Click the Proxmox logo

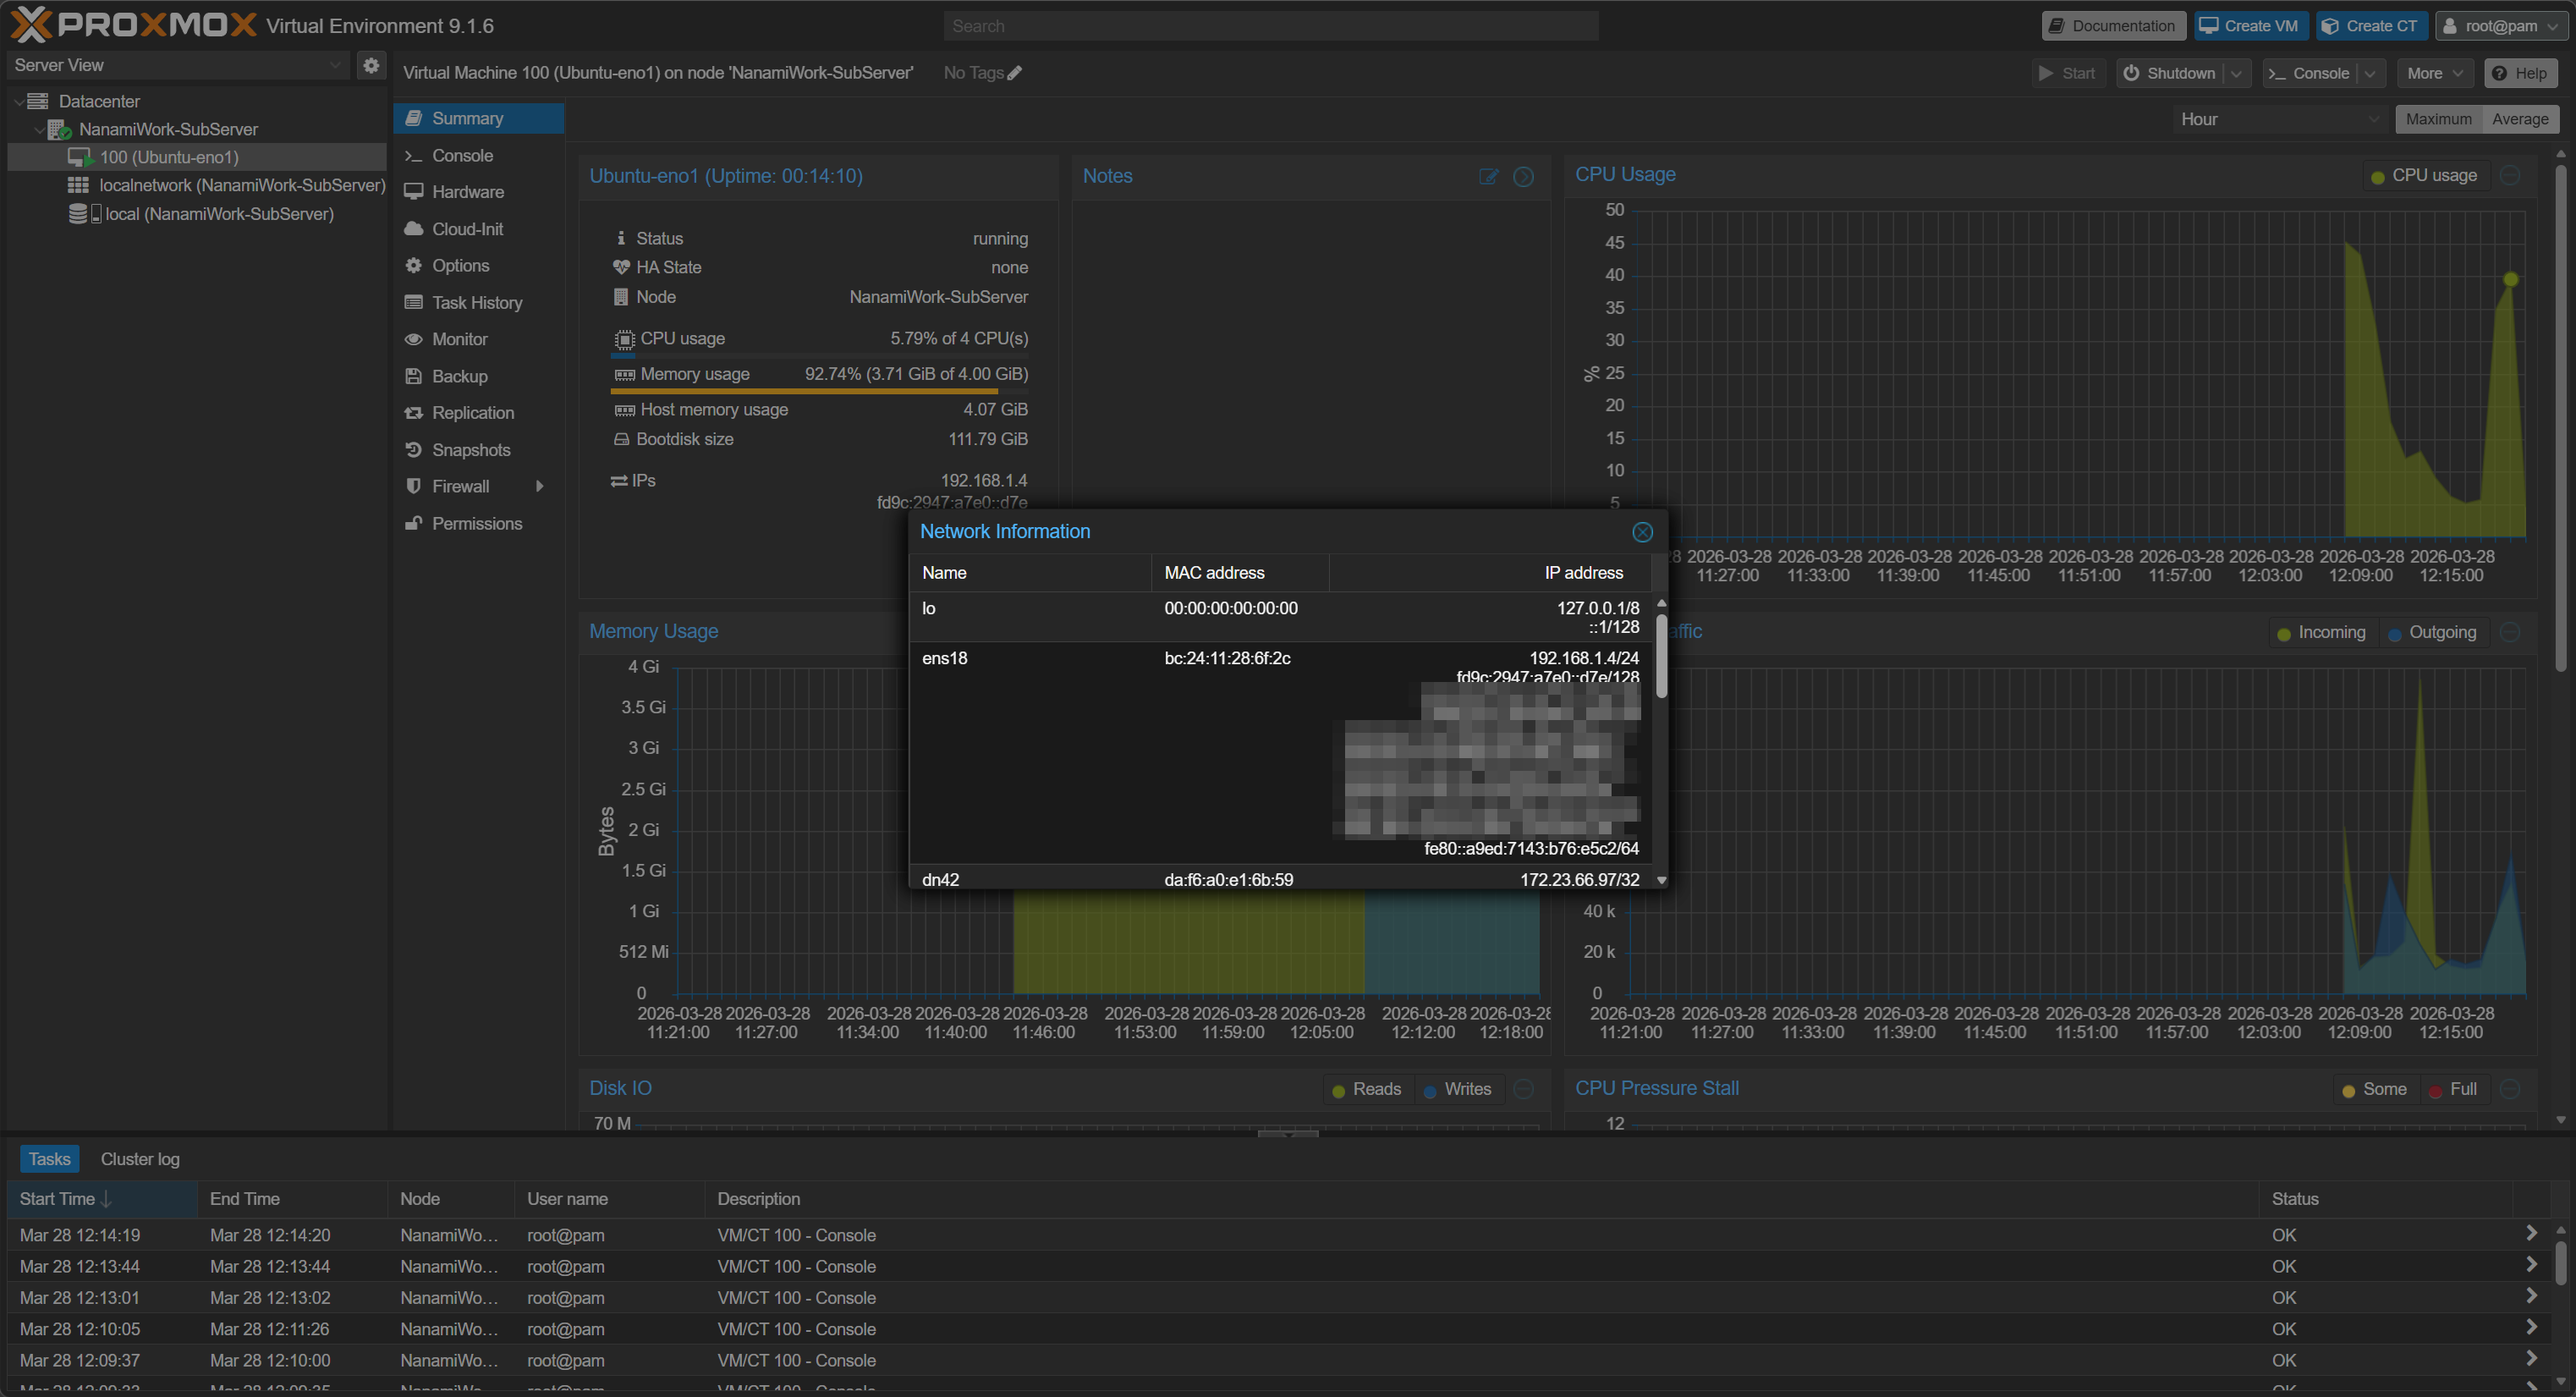pyautogui.click(x=133, y=25)
